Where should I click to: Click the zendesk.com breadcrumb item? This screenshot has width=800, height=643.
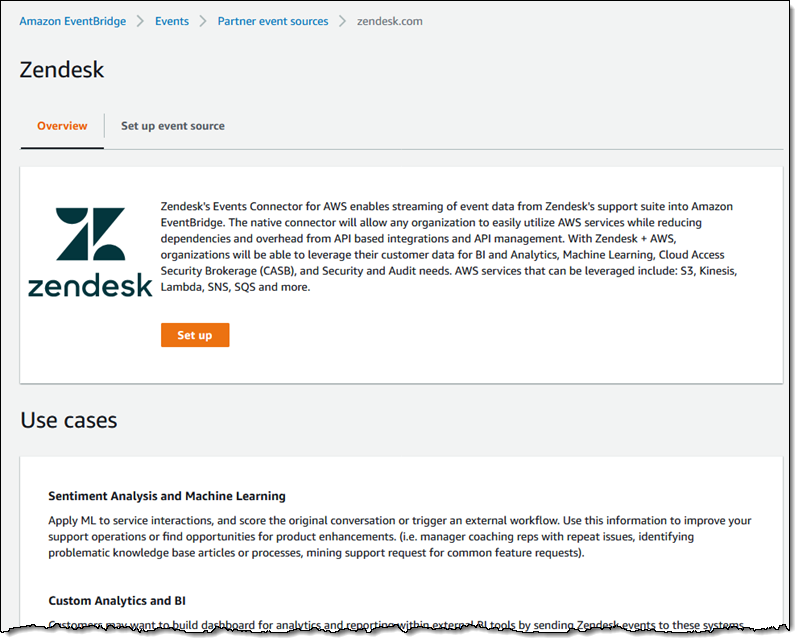coord(390,21)
